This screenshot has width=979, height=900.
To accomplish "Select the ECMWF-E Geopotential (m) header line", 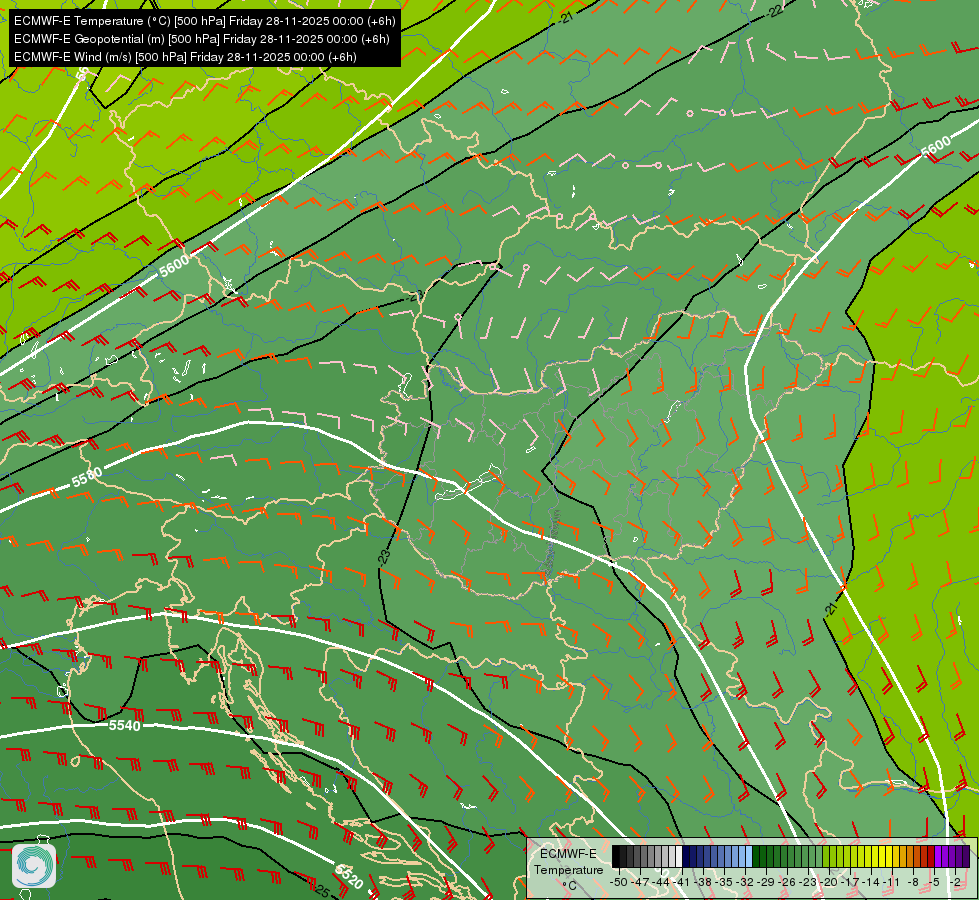I will (x=201, y=39).
